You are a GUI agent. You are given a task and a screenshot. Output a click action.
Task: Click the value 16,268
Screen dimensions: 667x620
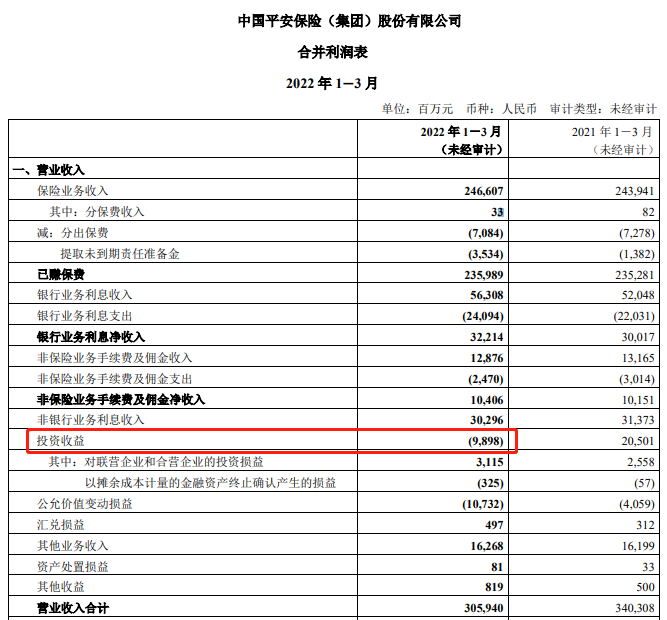click(487, 546)
